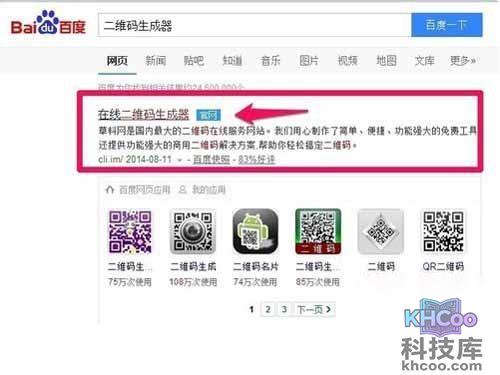Click the 二维码名片 app label

(256, 267)
